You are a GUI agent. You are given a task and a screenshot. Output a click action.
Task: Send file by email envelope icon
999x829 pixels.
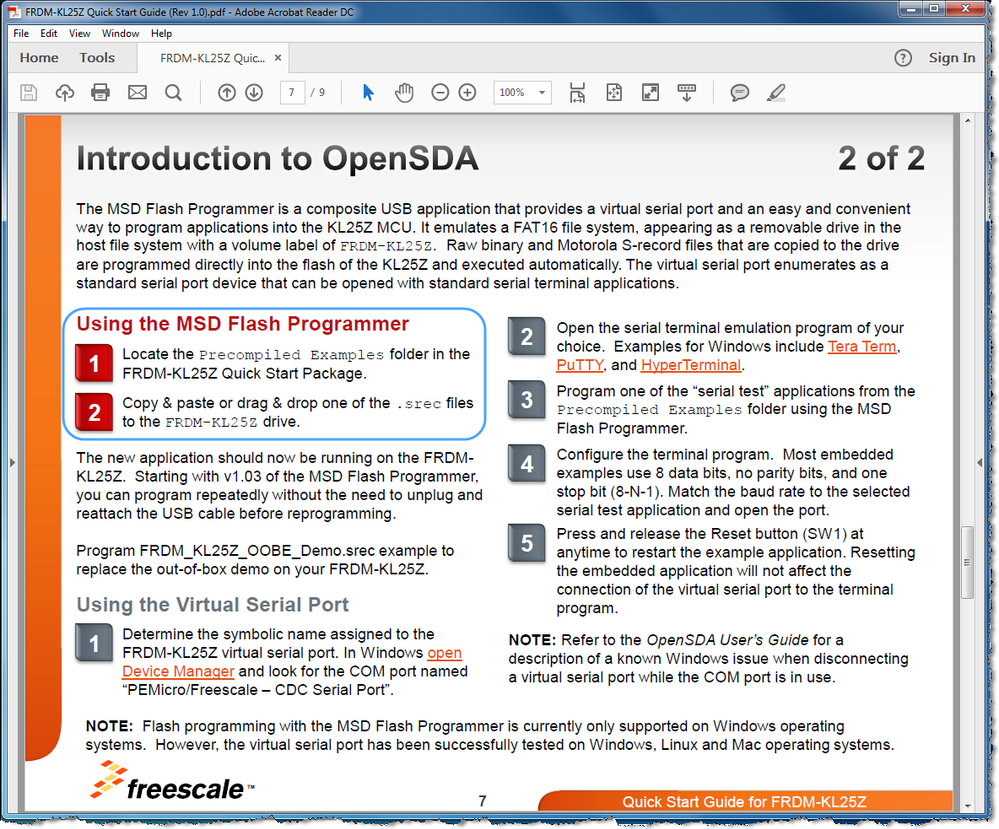pyautogui.click(x=137, y=92)
